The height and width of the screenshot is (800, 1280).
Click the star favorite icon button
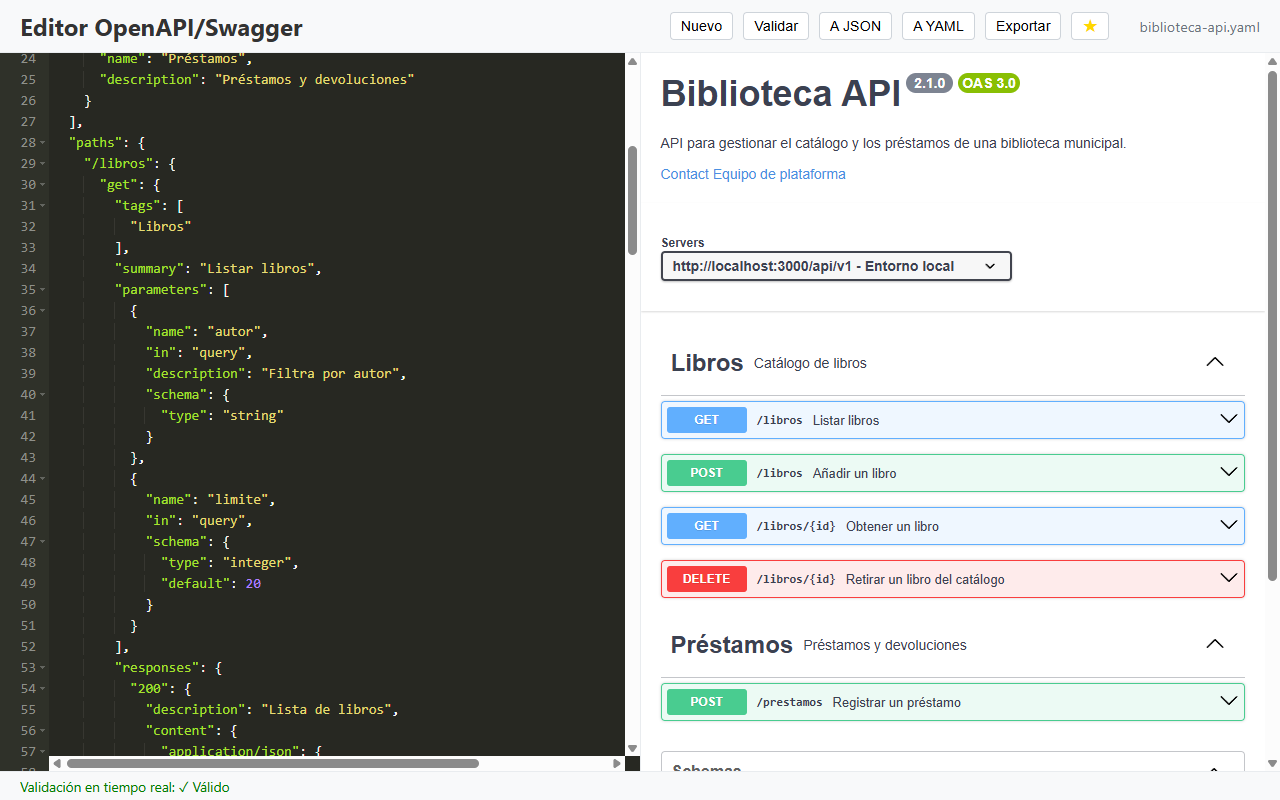tap(1090, 26)
